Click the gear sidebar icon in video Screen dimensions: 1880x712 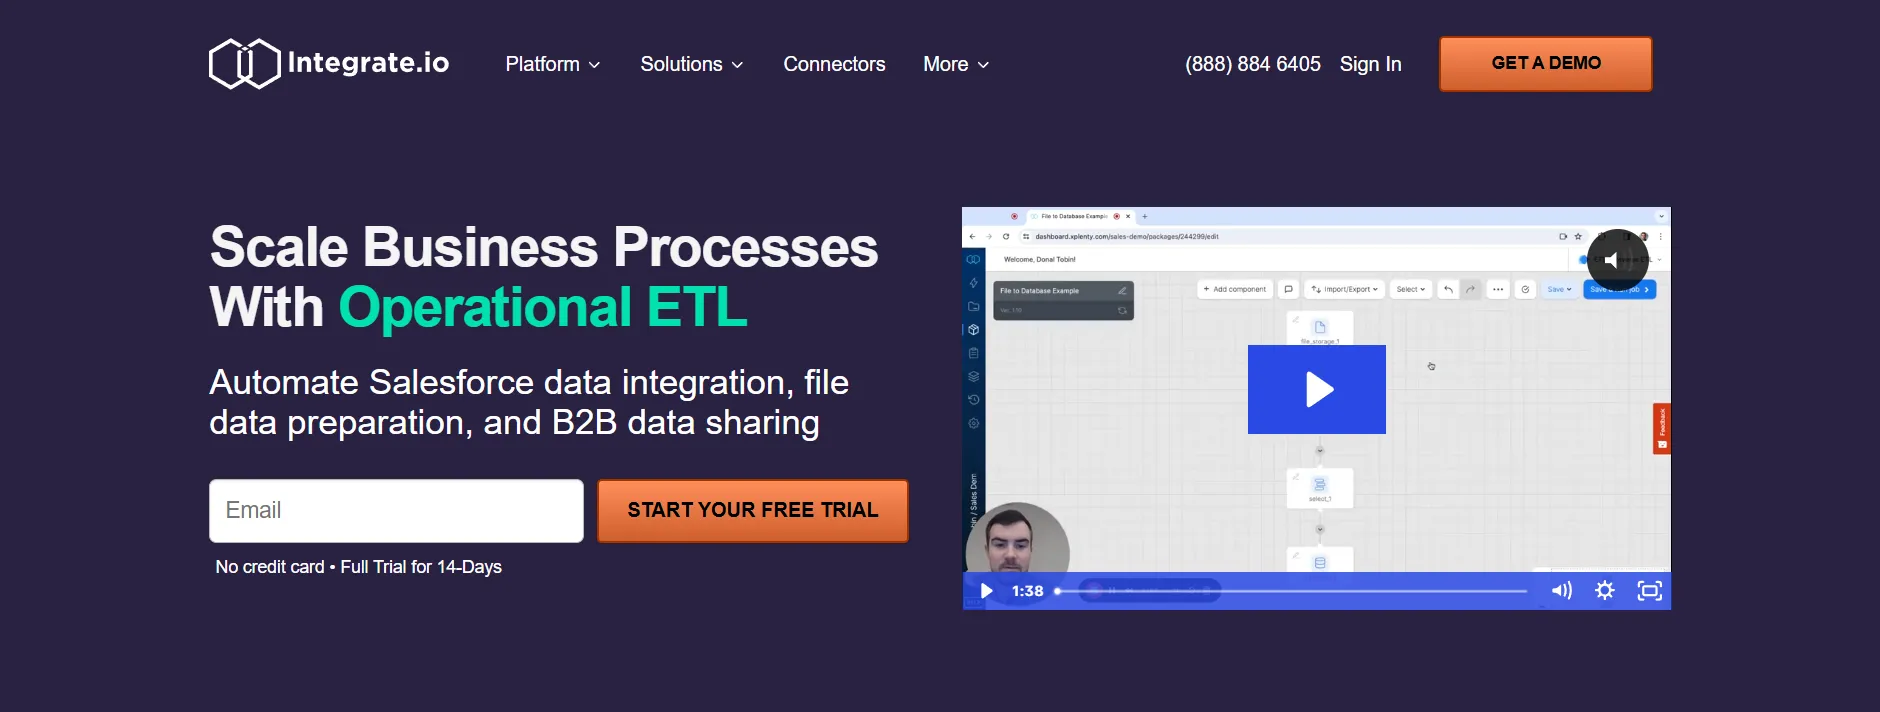point(973,423)
